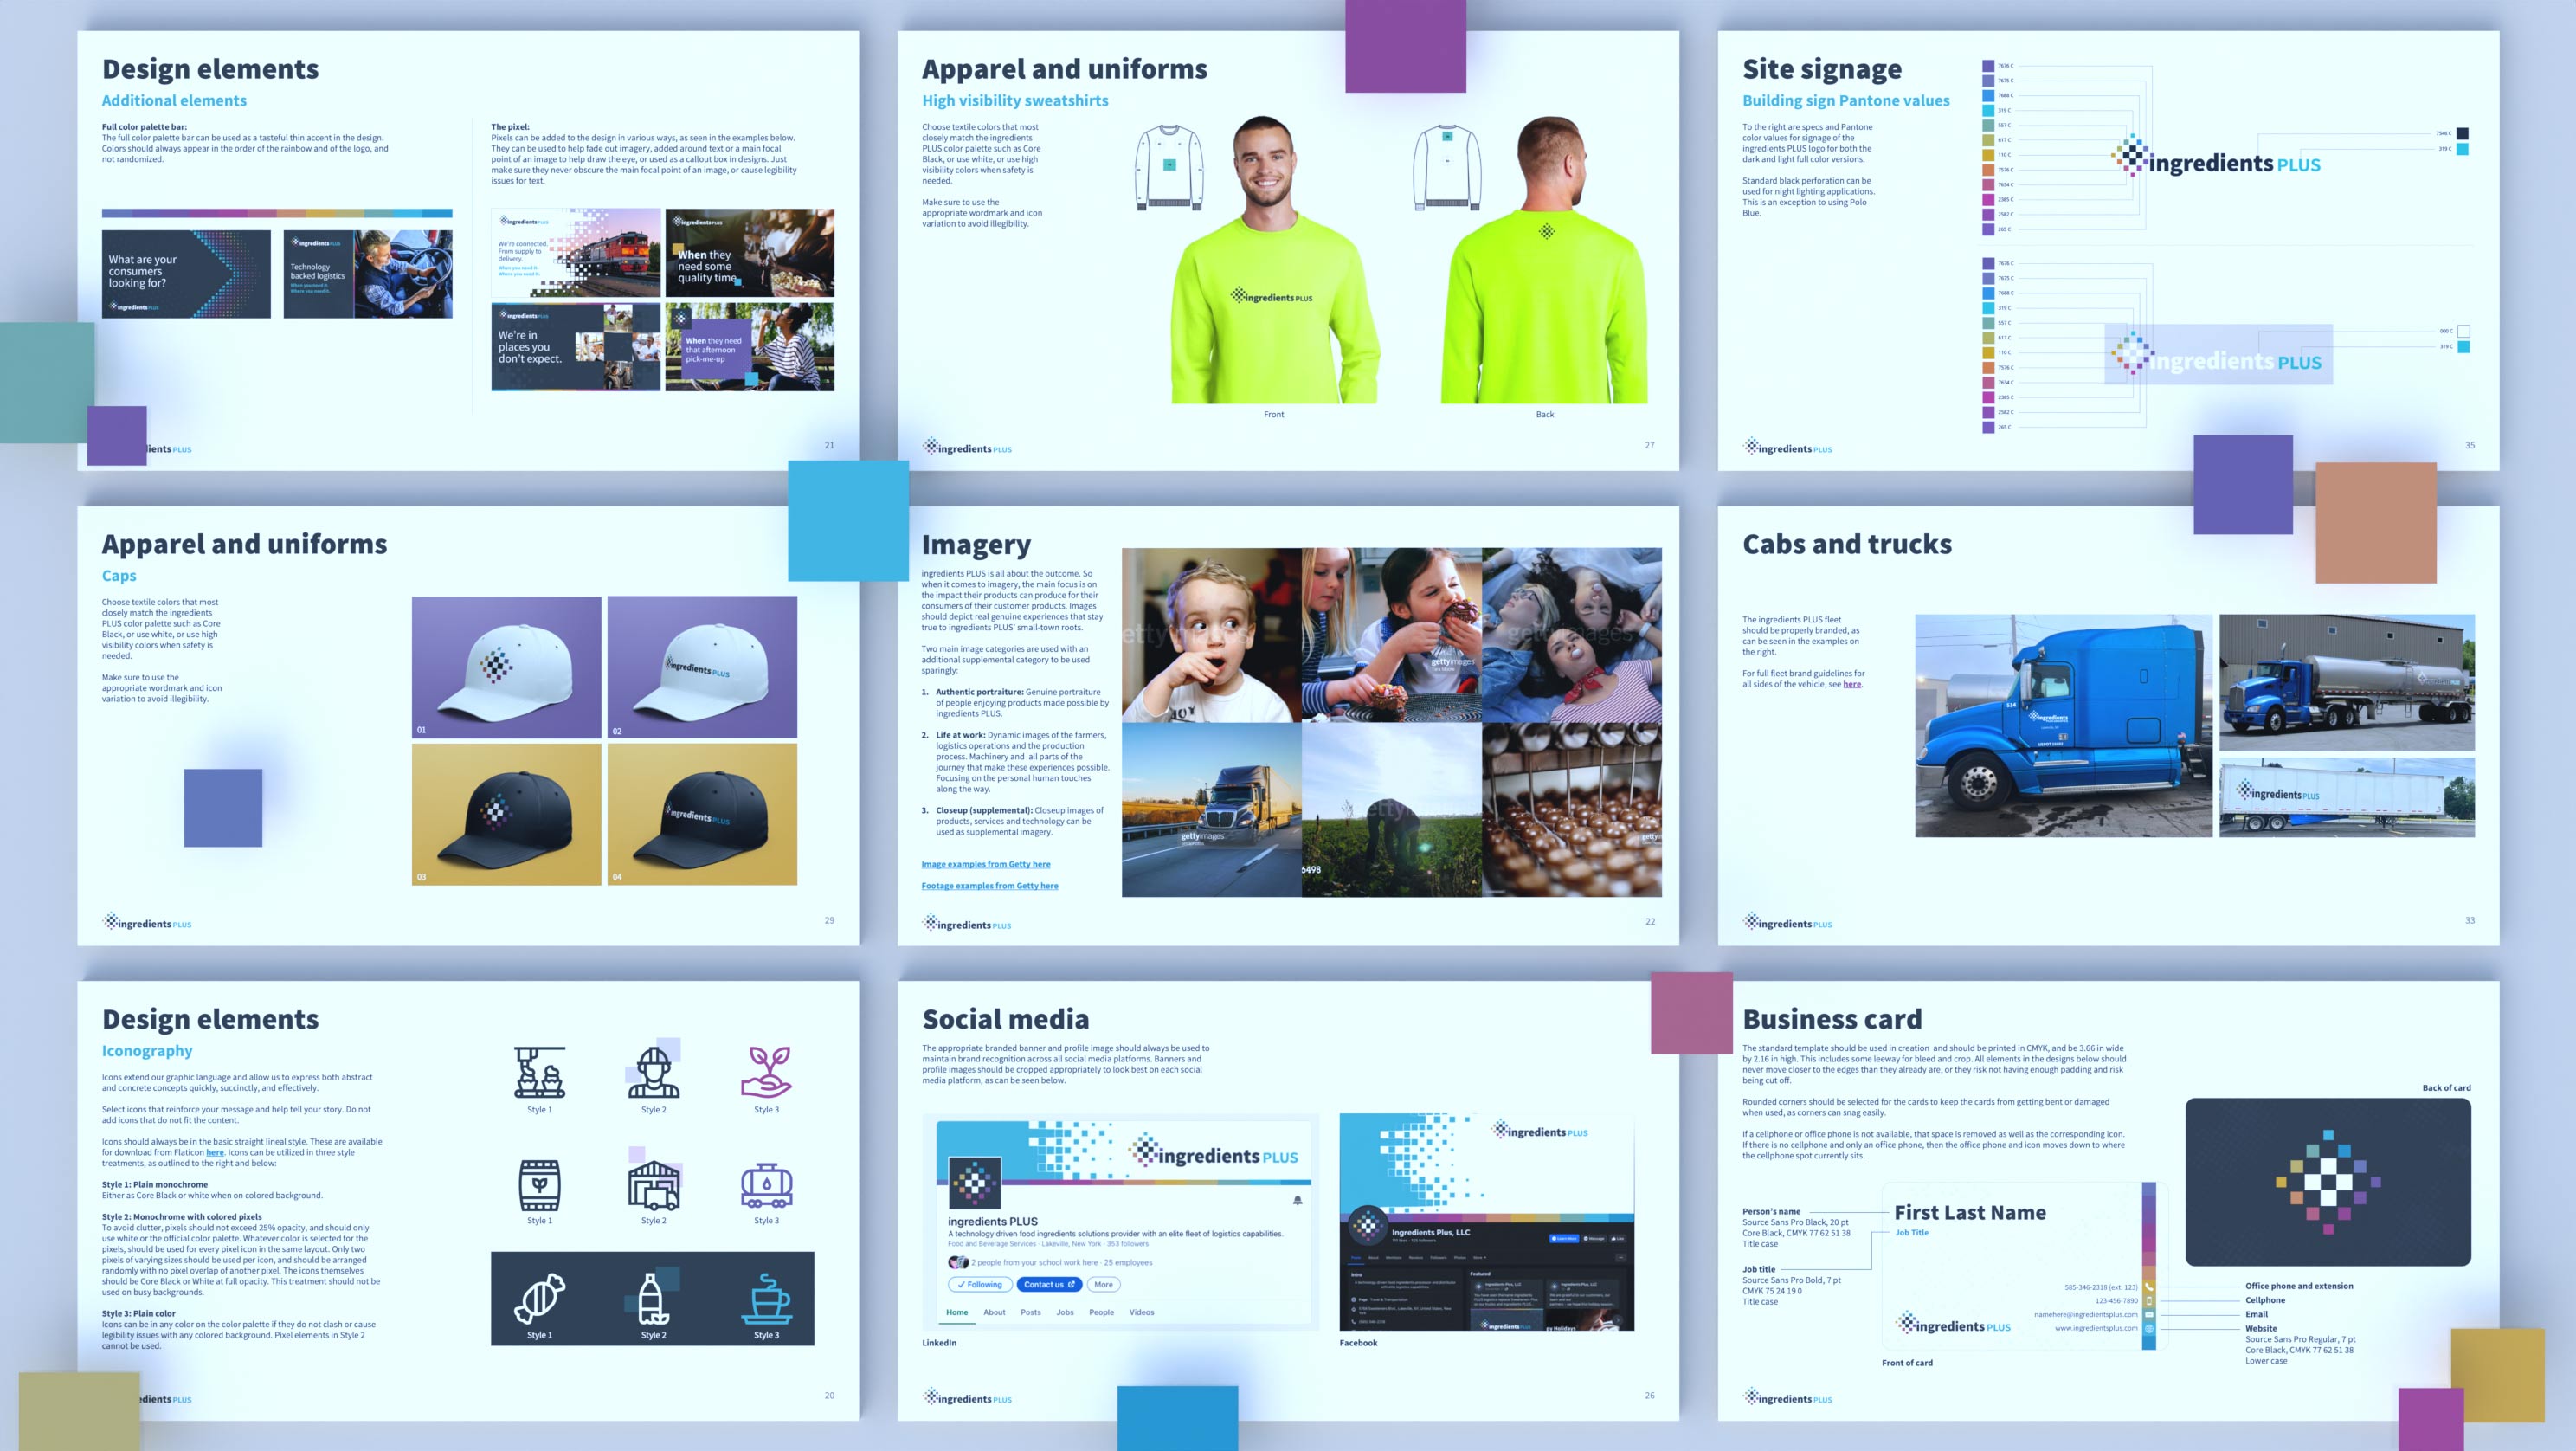Click the warehouse with truck icon

pos(653,1186)
